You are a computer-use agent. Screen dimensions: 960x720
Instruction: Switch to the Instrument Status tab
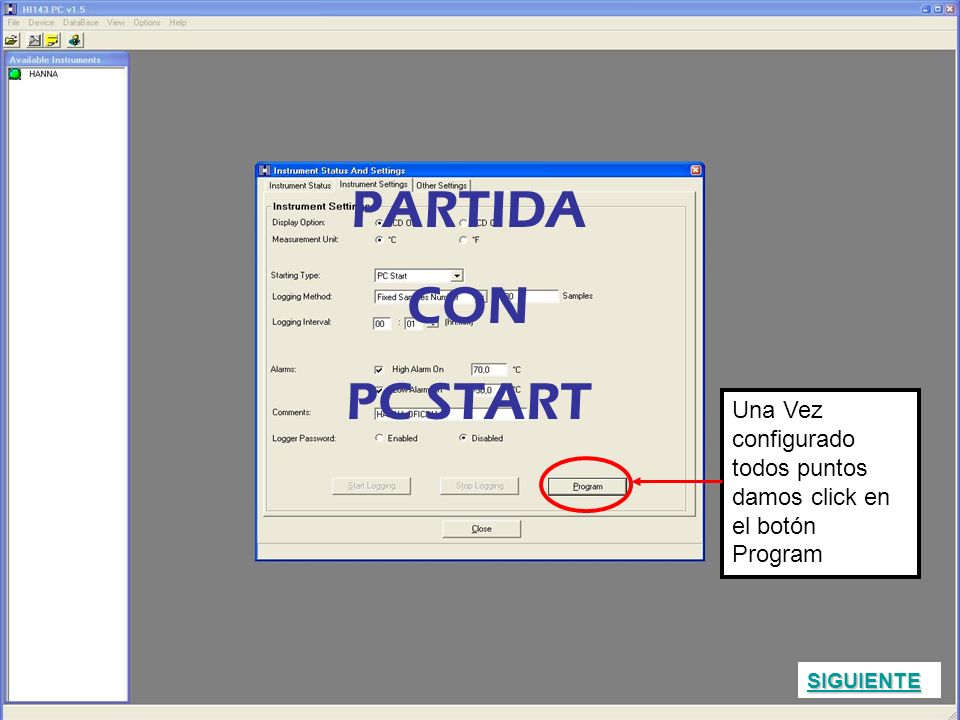coord(299,186)
